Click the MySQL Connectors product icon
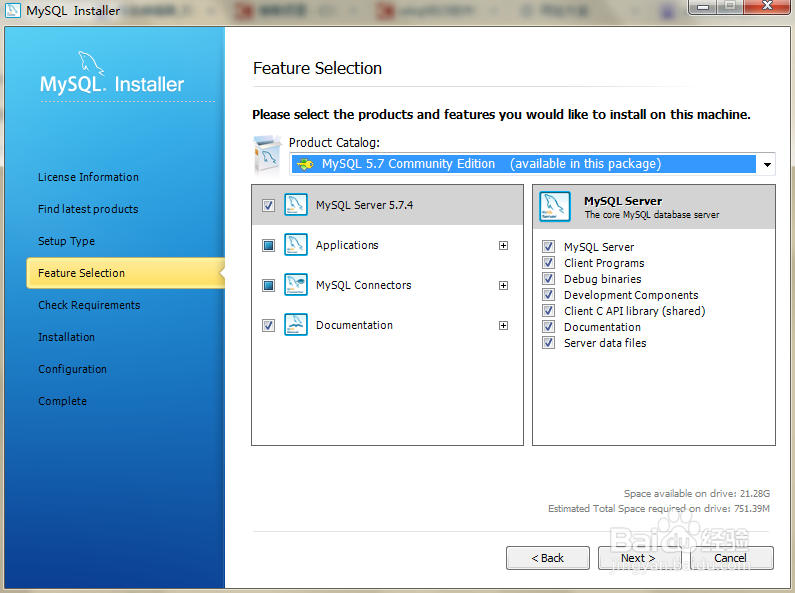795x593 pixels. click(296, 285)
